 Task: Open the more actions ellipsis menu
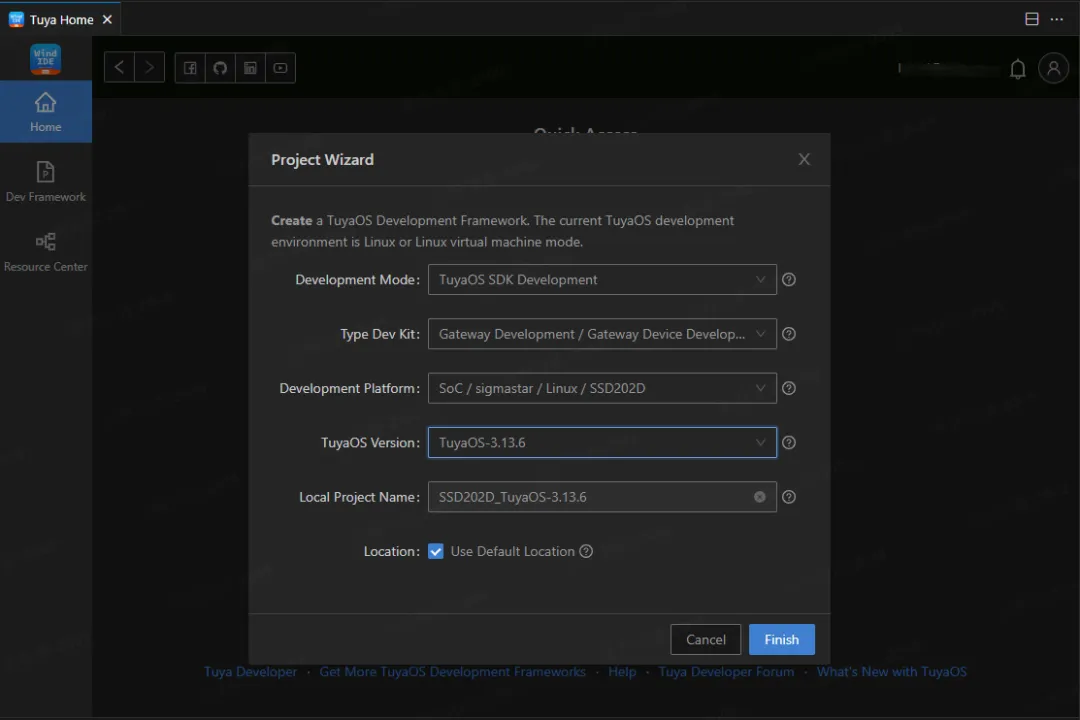1057,19
